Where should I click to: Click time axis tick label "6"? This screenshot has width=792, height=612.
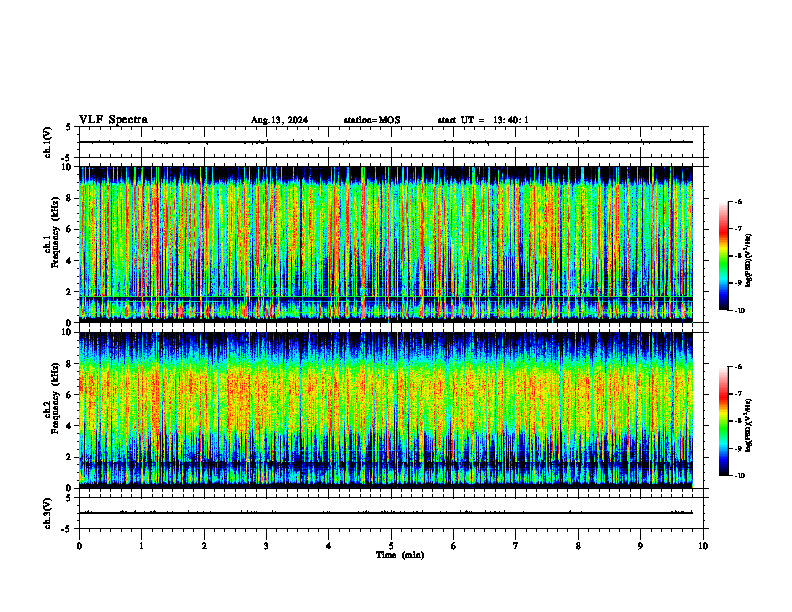point(454,546)
